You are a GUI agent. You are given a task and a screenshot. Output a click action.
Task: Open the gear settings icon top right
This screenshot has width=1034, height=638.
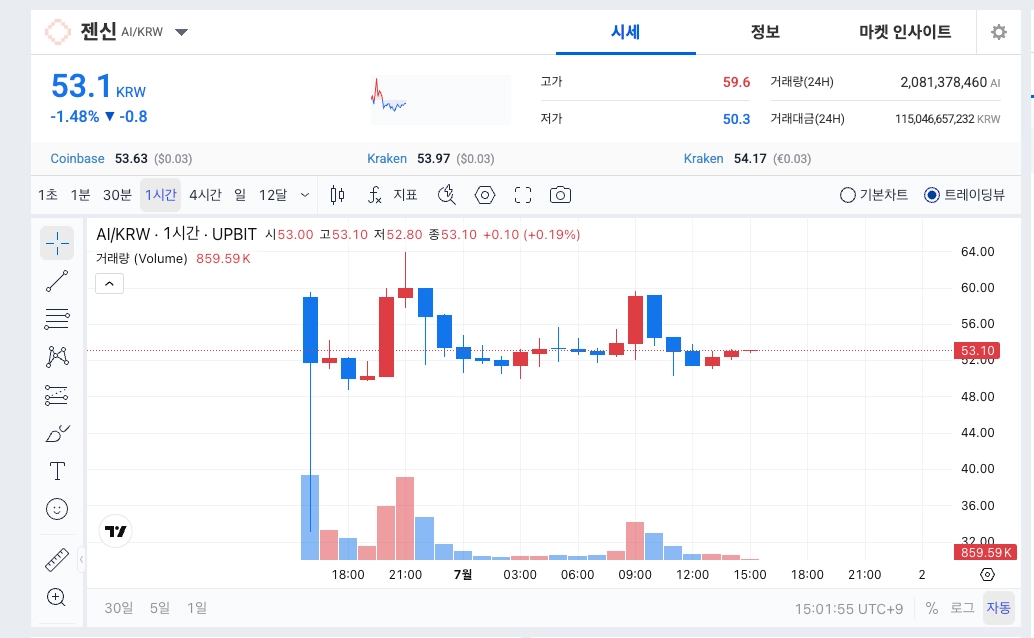pos(999,32)
